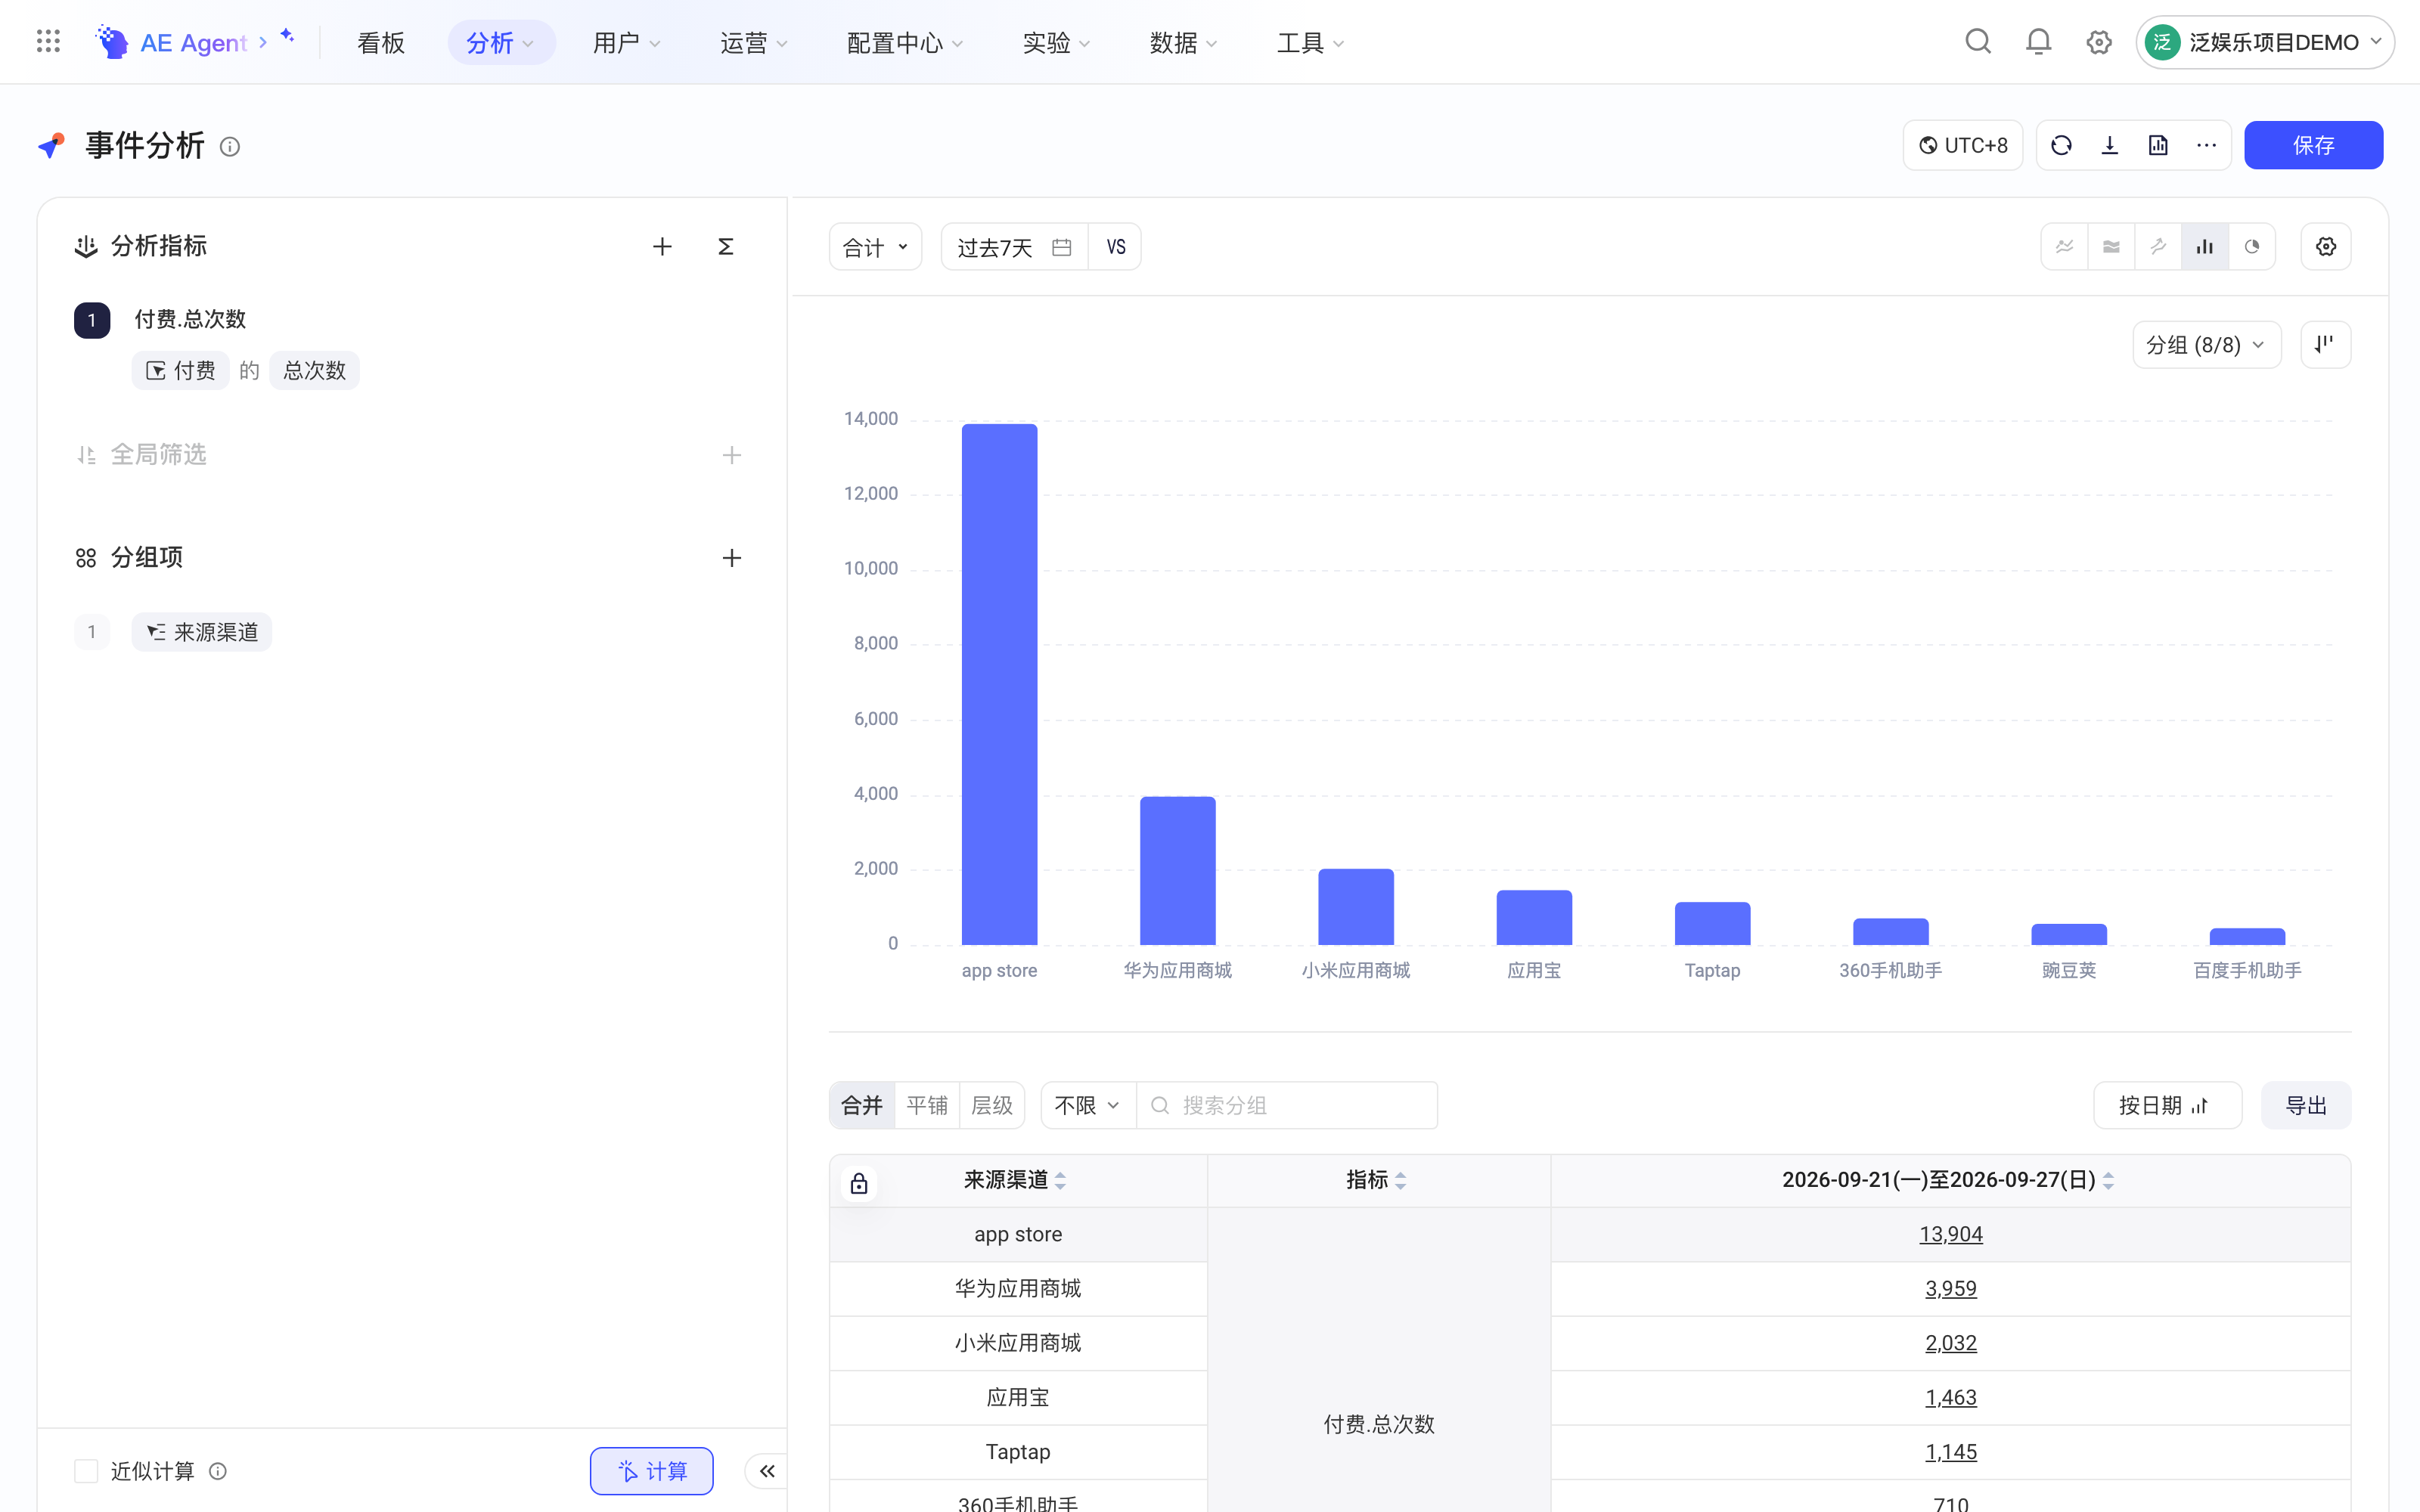Viewport: 2420px width, 1512px height.
Task: Switch to line chart view
Action: point(2064,247)
